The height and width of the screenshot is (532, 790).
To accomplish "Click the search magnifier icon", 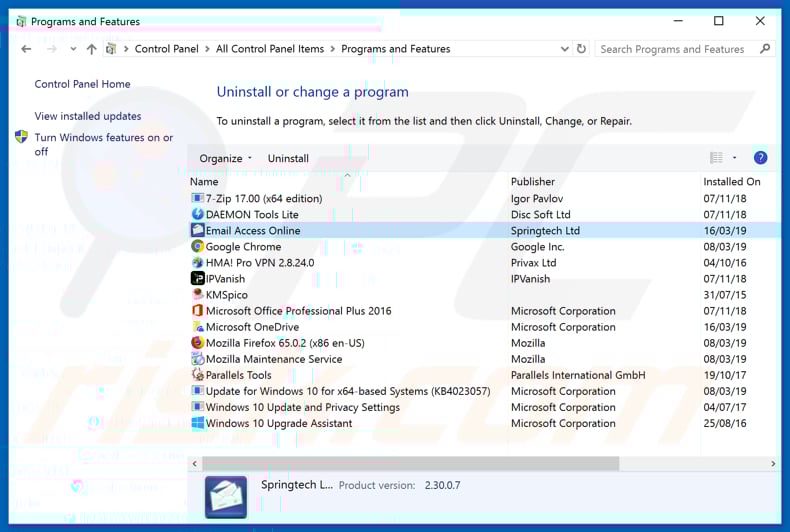I will coord(765,49).
